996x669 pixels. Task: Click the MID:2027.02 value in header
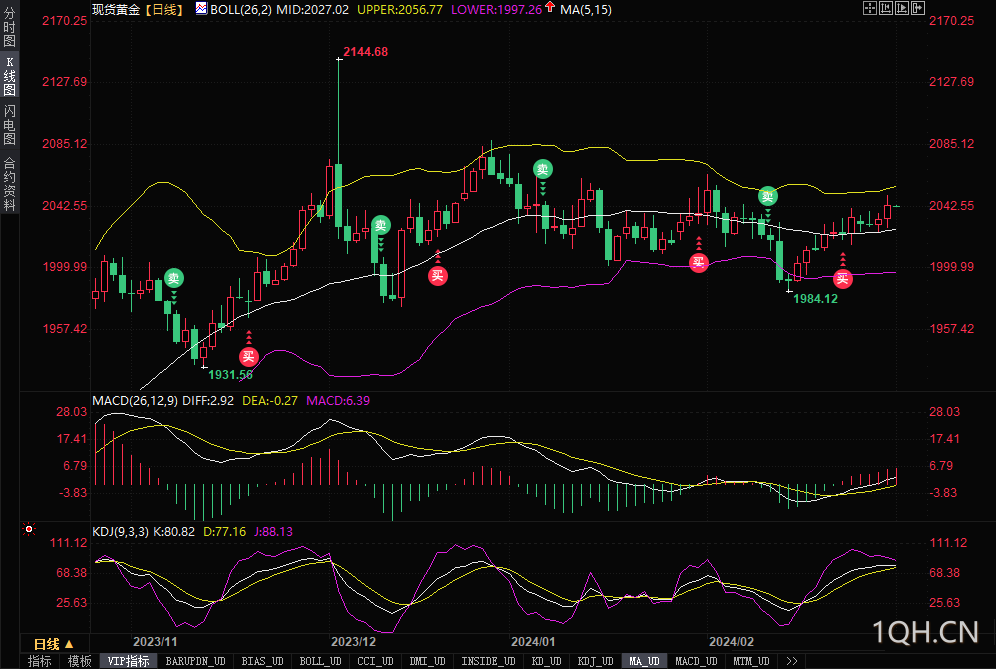tap(313, 10)
